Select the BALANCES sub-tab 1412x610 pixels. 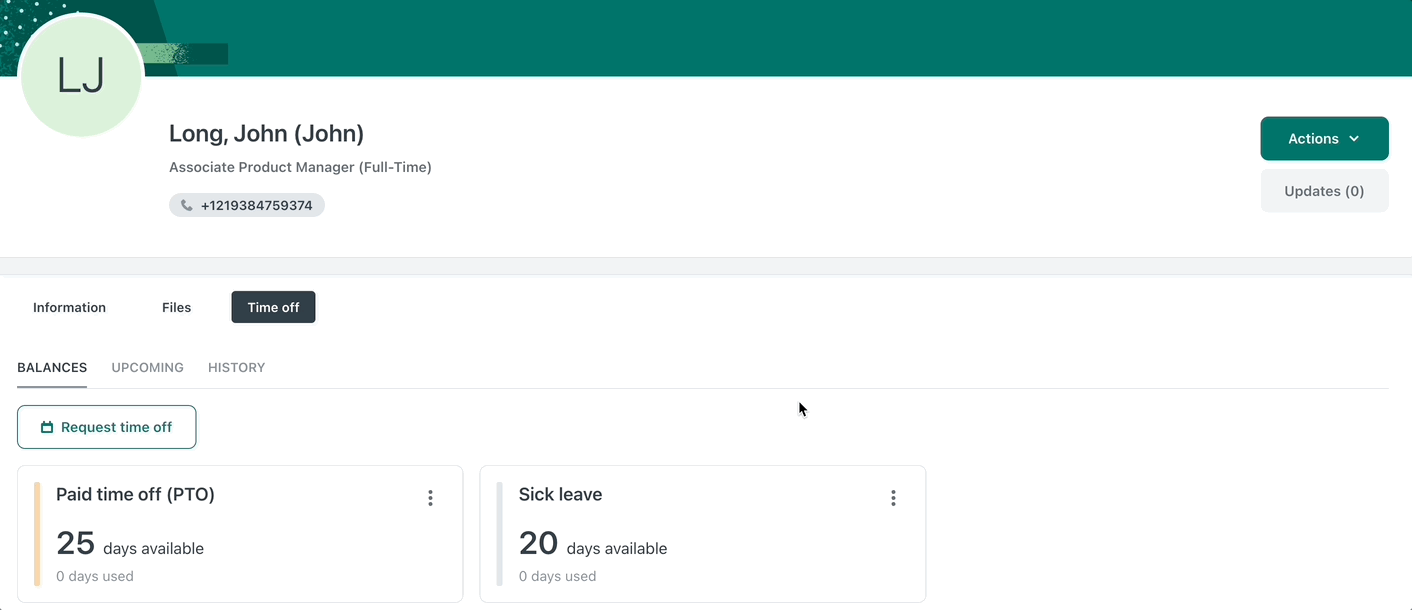click(52, 368)
